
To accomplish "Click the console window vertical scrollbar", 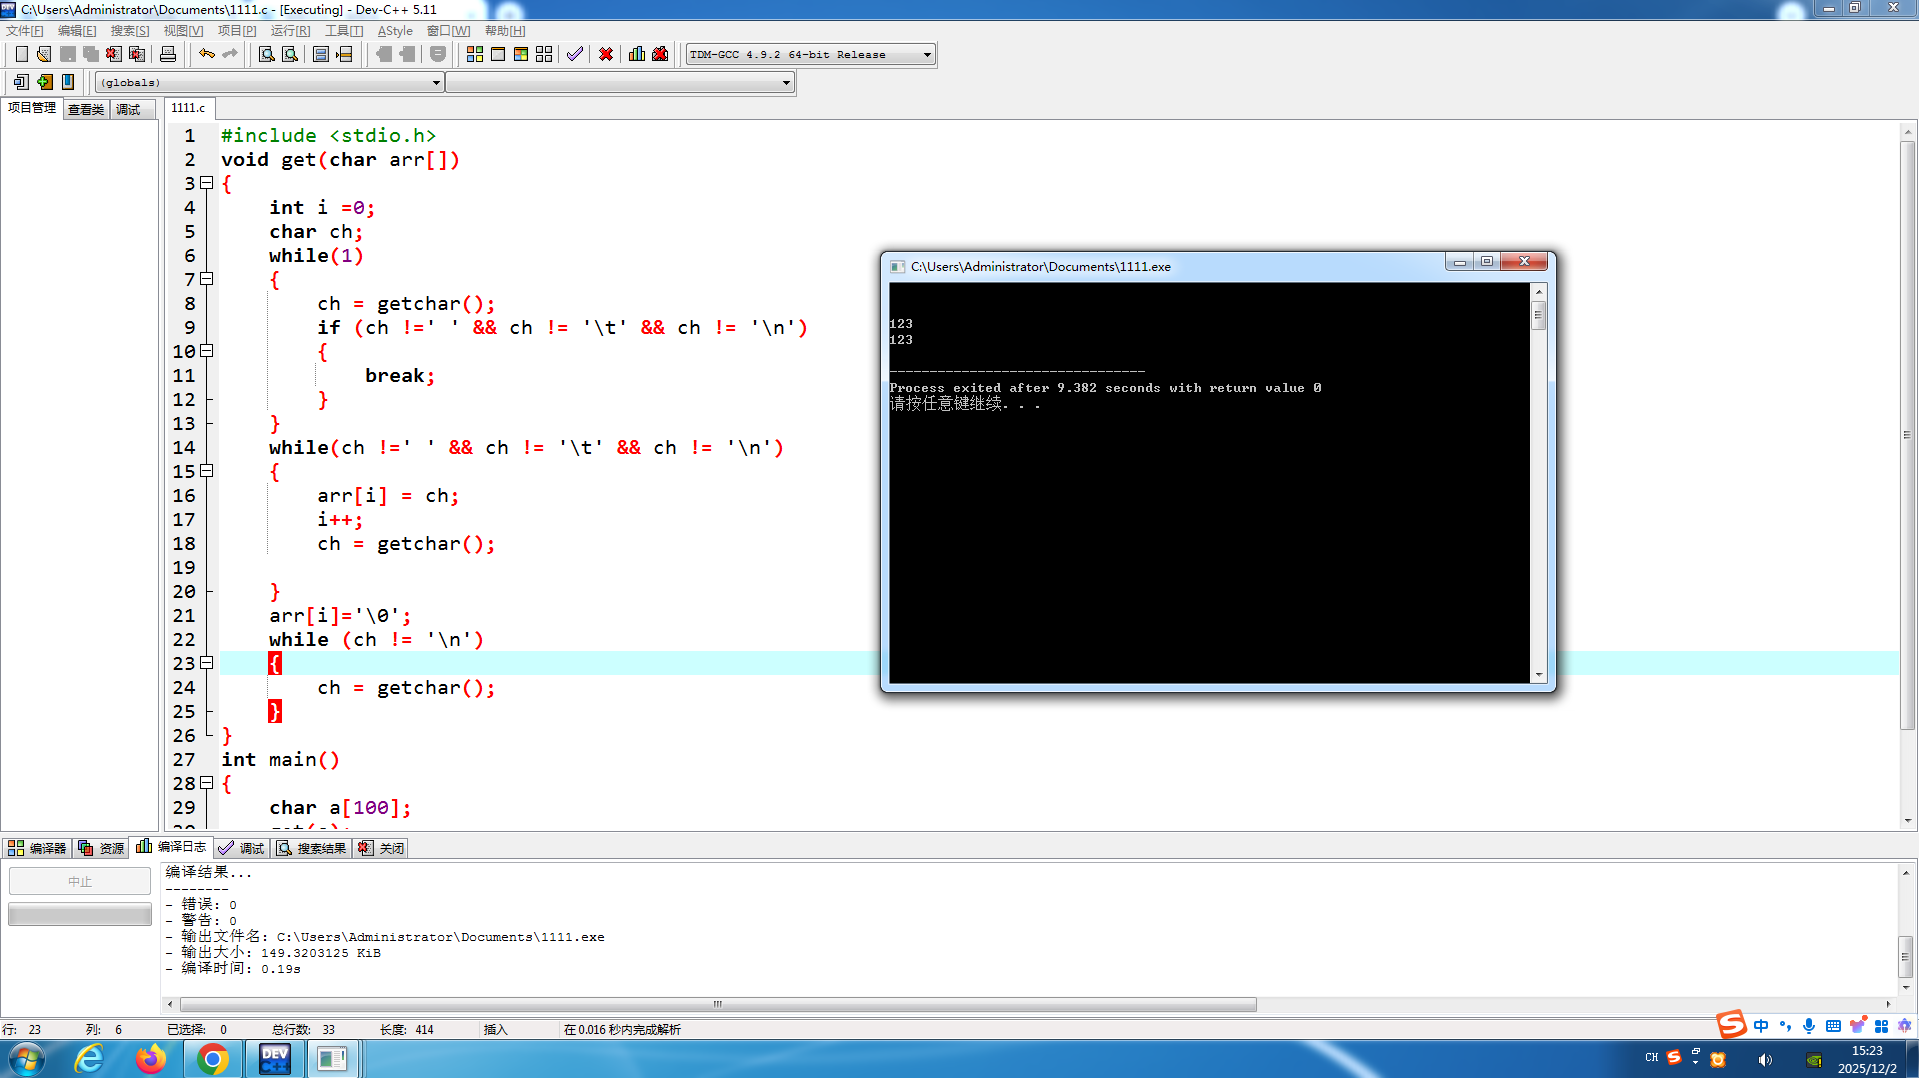I will pyautogui.click(x=1539, y=483).
